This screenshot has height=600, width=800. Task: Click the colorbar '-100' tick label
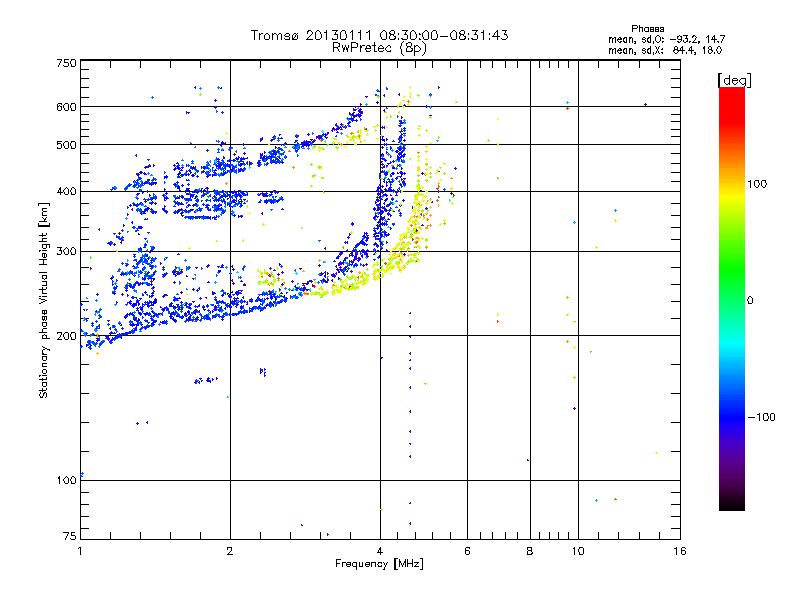761,417
